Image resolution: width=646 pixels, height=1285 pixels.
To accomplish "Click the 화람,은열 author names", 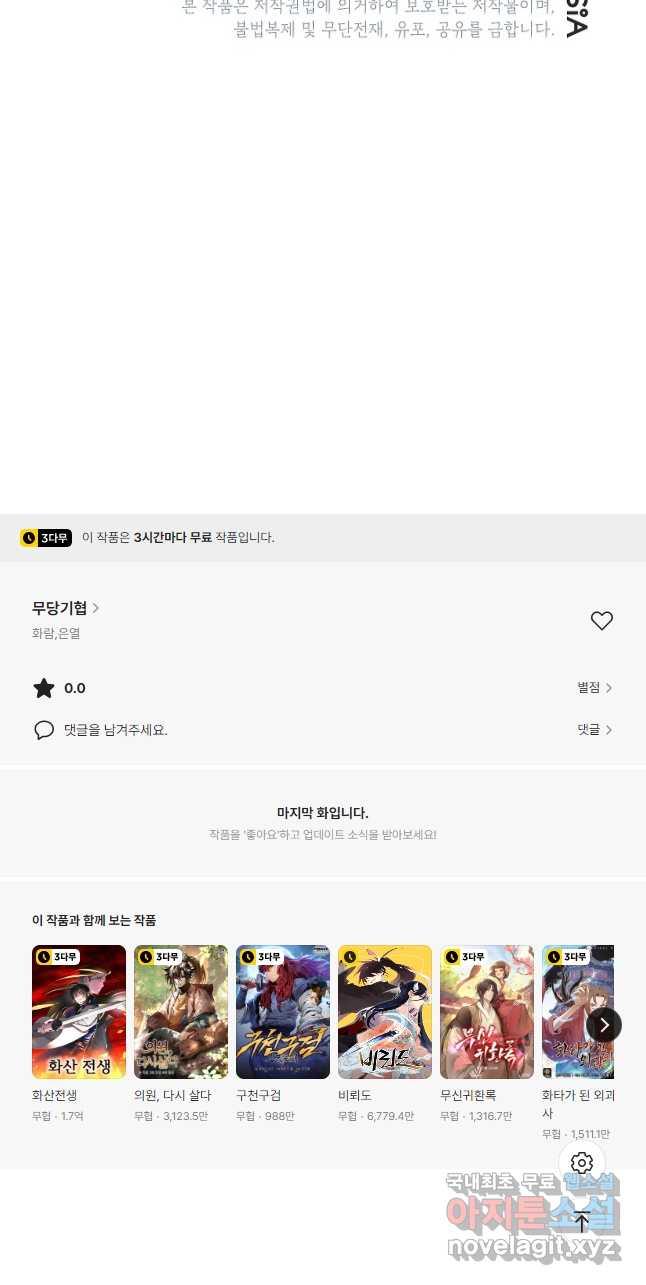I will point(56,633).
